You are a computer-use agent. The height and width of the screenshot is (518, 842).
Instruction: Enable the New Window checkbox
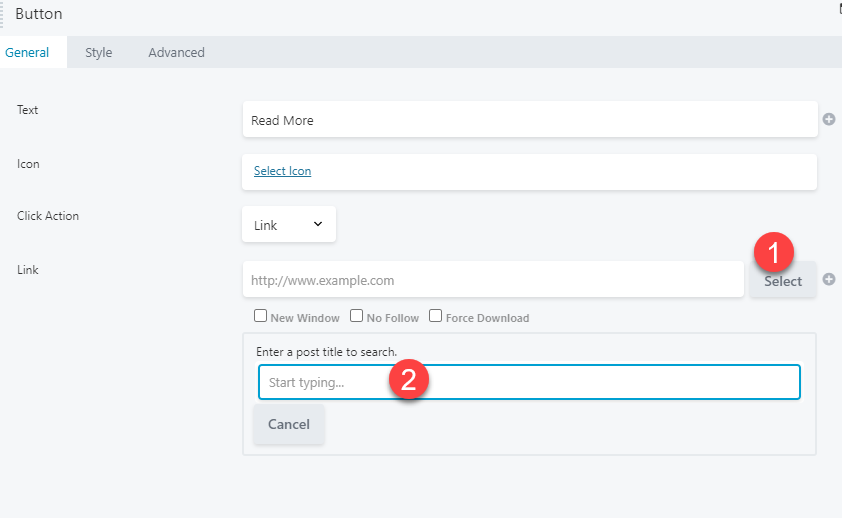click(x=260, y=316)
